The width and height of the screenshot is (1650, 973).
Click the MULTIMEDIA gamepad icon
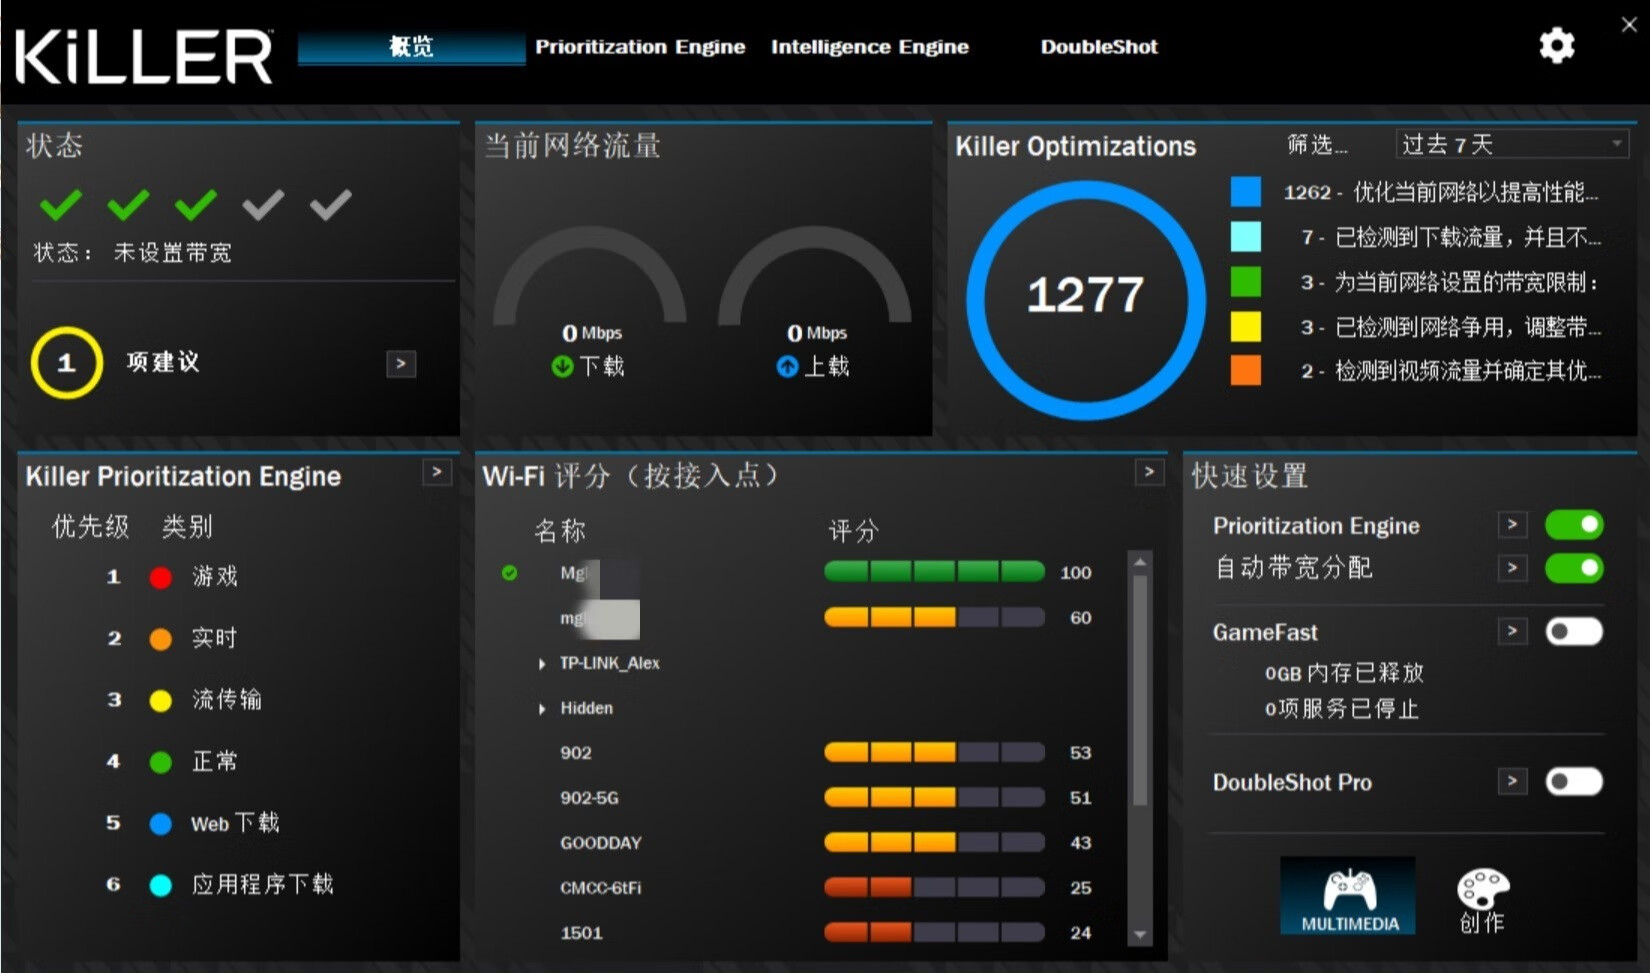click(1347, 893)
